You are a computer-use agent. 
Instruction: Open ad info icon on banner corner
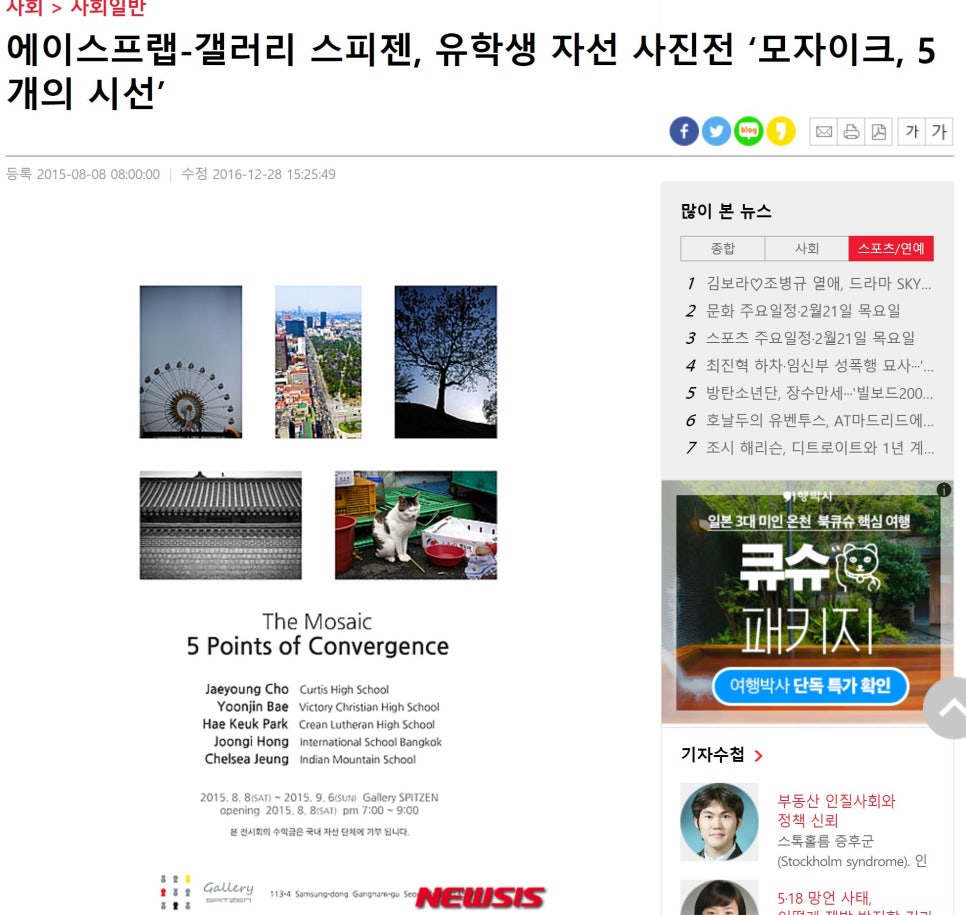944,490
